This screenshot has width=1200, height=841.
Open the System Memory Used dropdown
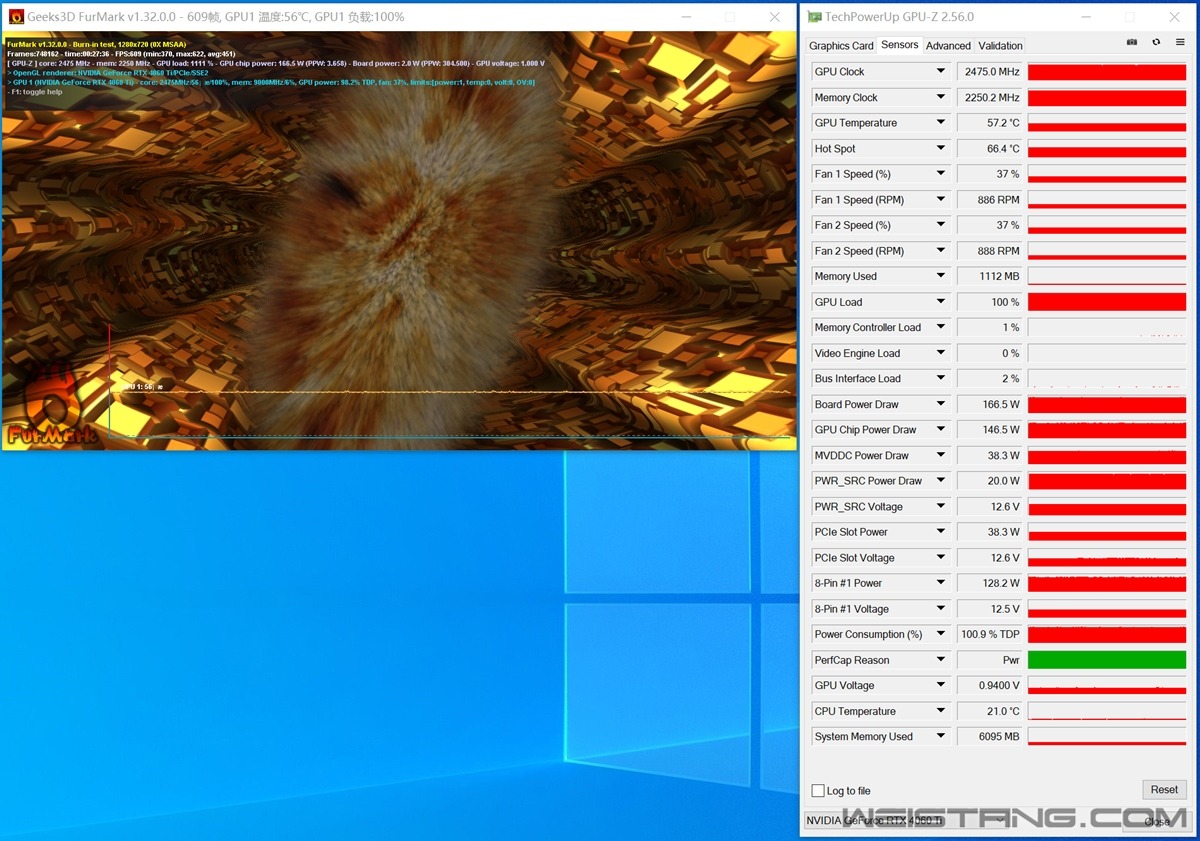pyautogui.click(x=941, y=736)
